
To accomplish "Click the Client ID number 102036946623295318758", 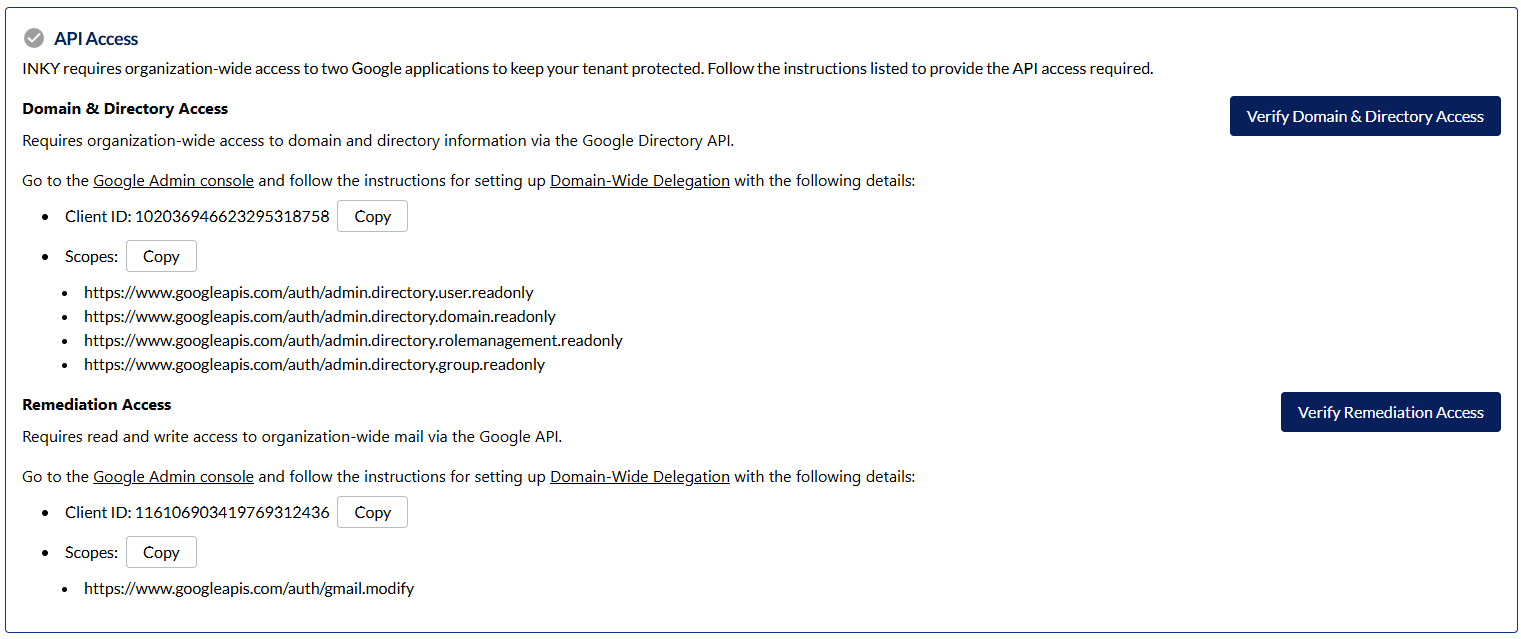I will 232,217.
